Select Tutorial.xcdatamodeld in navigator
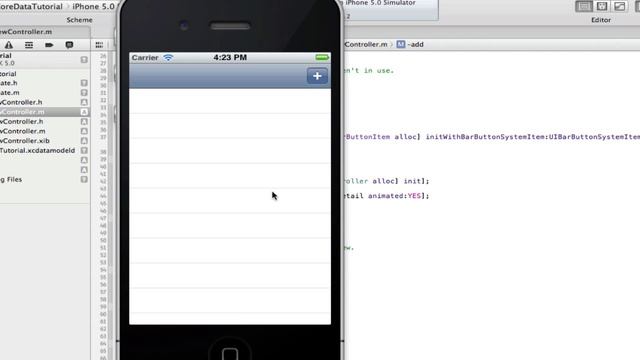The image size is (640, 360). (38, 151)
